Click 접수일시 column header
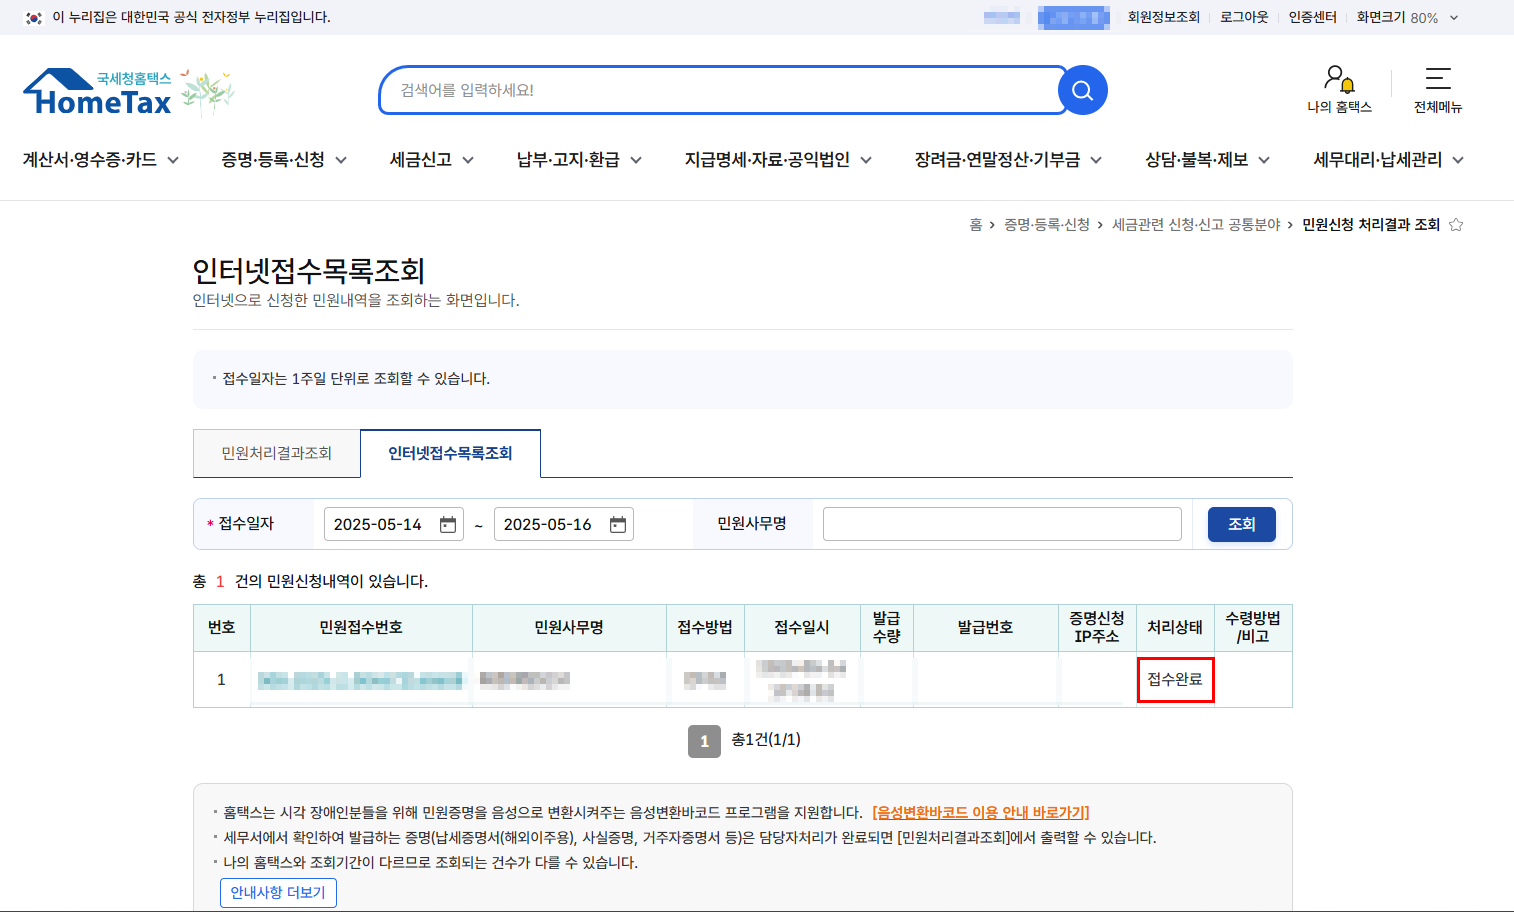 pyautogui.click(x=802, y=628)
